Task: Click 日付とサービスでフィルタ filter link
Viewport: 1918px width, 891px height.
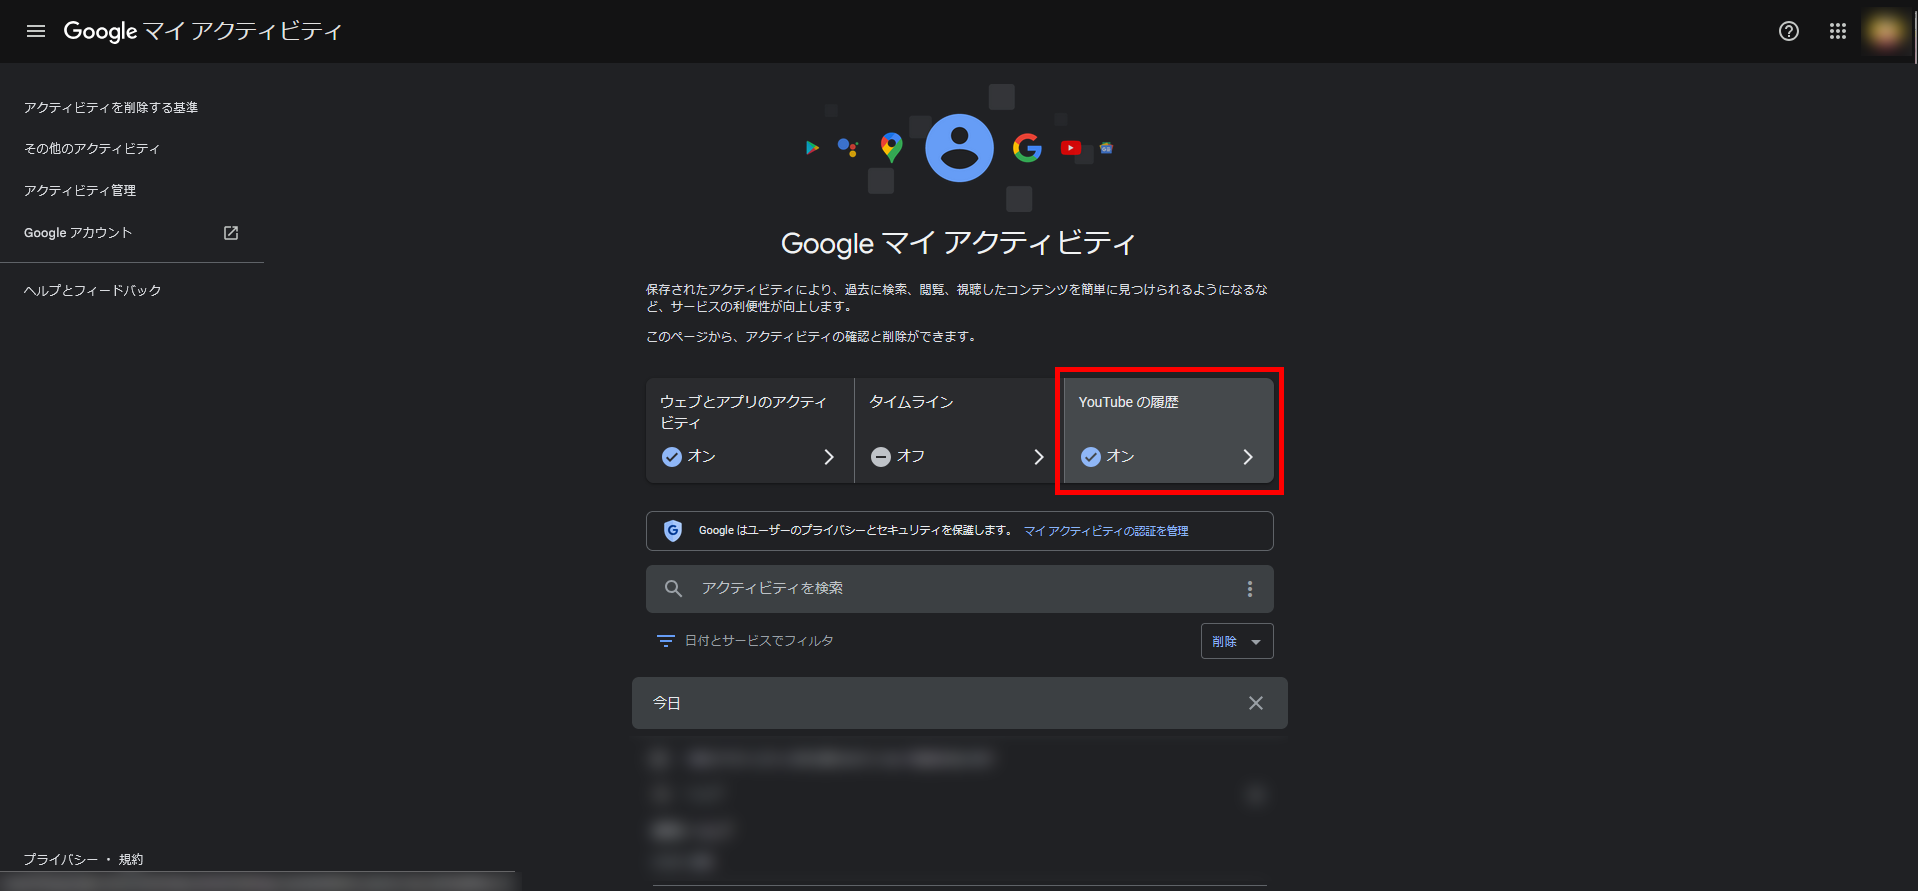Action: [x=759, y=641]
